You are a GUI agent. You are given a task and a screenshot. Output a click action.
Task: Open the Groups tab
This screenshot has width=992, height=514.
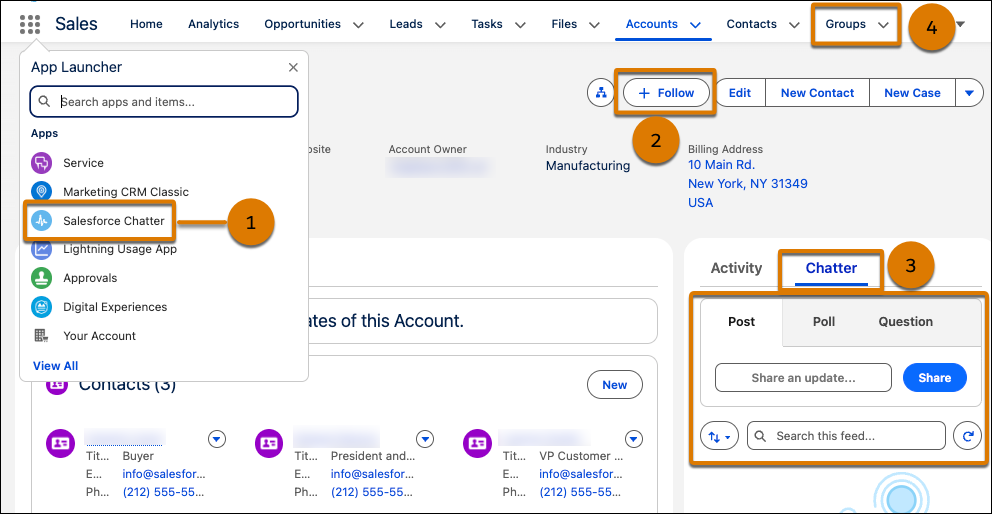pos(846,24)
